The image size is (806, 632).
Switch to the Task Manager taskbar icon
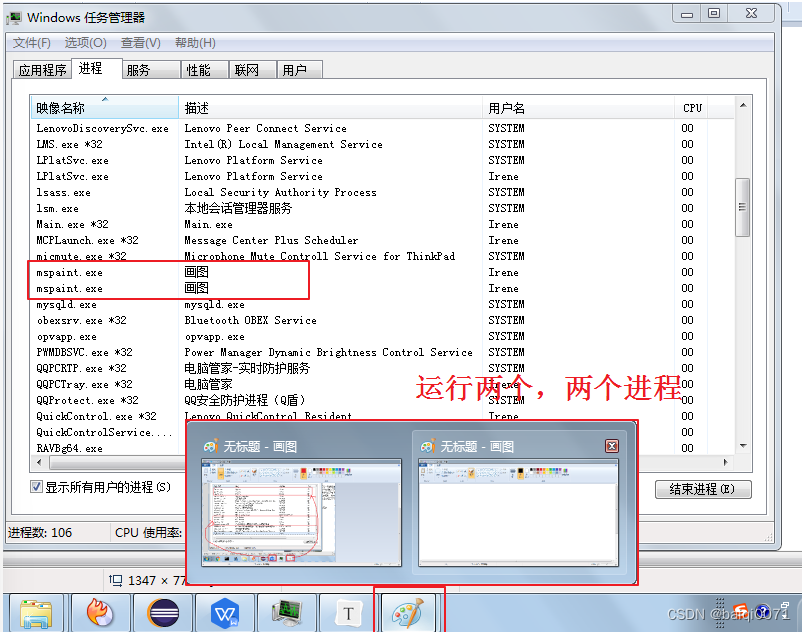coord(287,613)
